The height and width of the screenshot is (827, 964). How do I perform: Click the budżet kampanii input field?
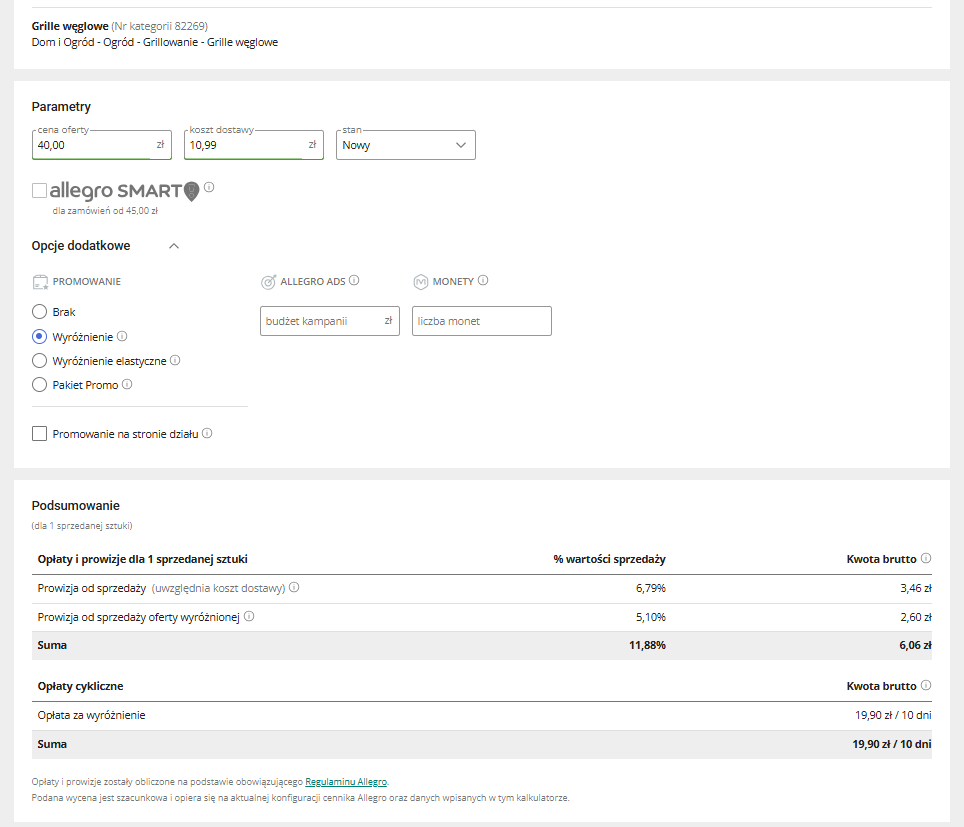[330, 321]
